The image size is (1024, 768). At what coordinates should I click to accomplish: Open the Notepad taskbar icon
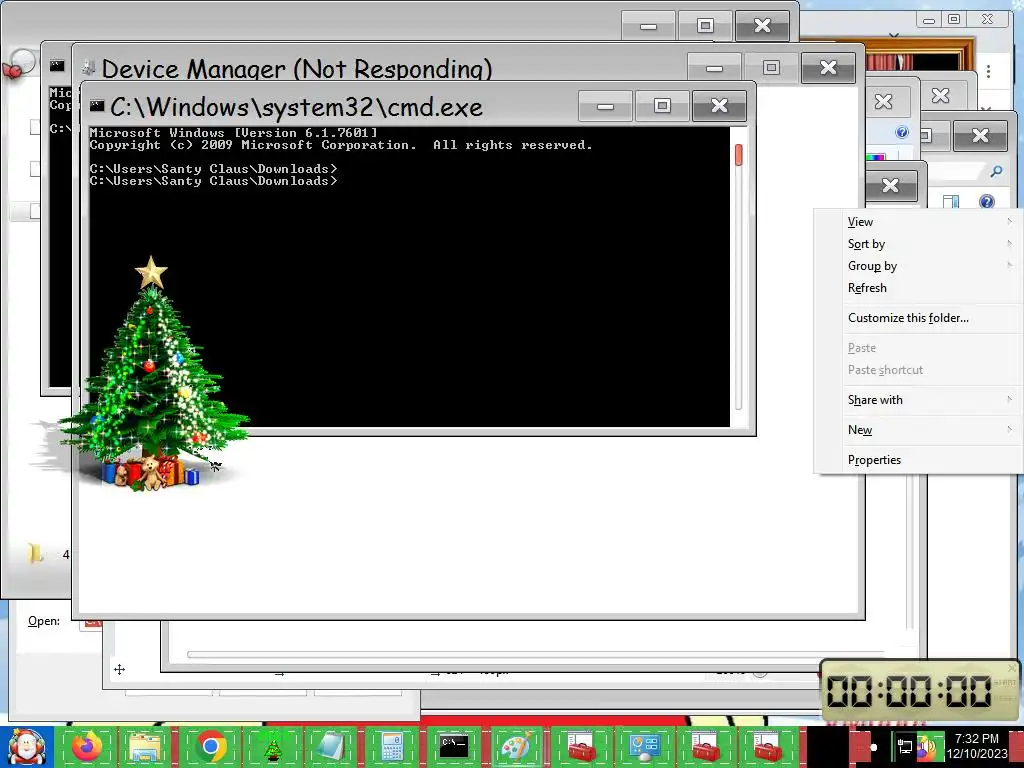(x=331, y=747)
